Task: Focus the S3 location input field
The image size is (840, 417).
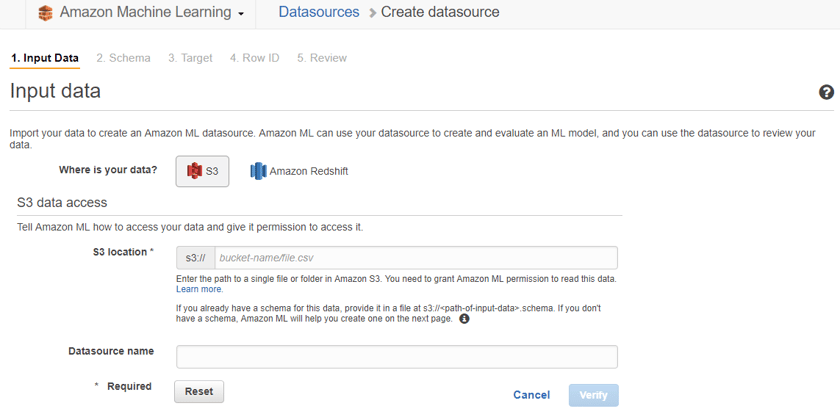Action: point(416,258)
